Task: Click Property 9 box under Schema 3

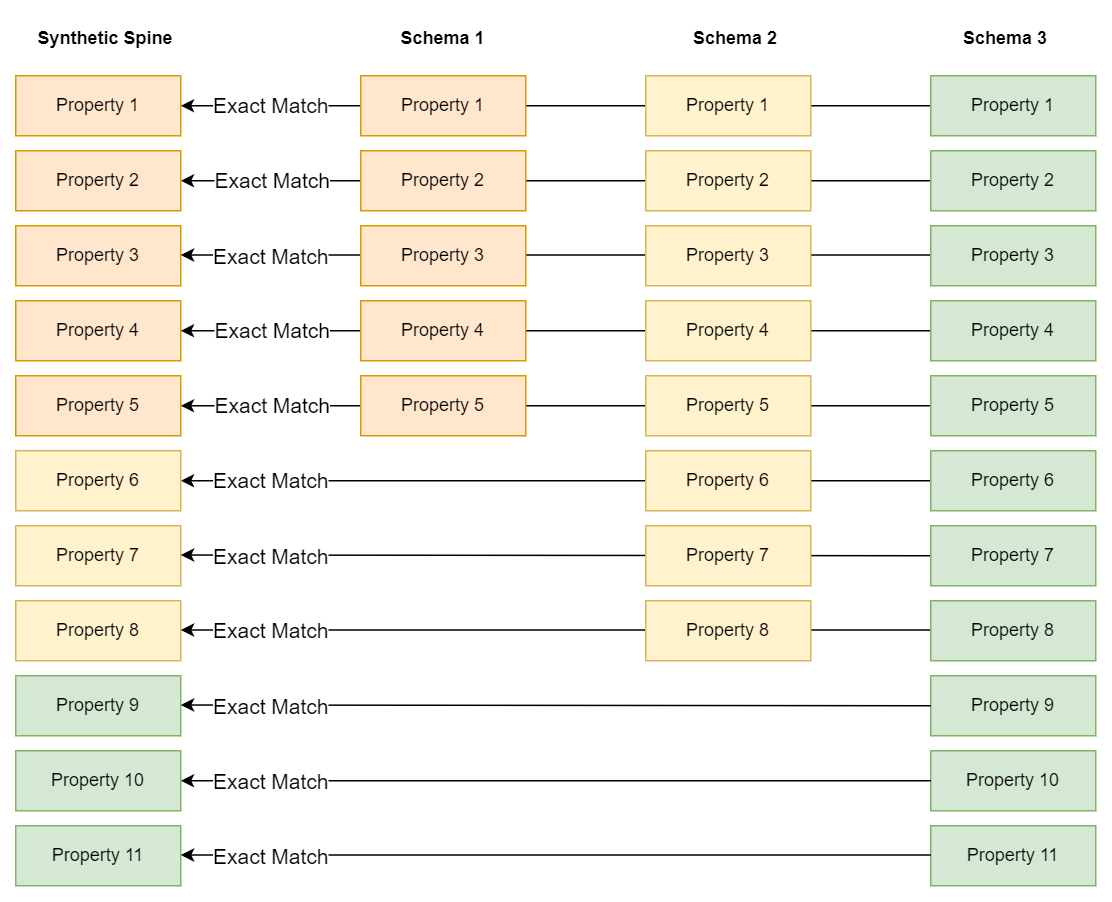Action: [1013, 706]
